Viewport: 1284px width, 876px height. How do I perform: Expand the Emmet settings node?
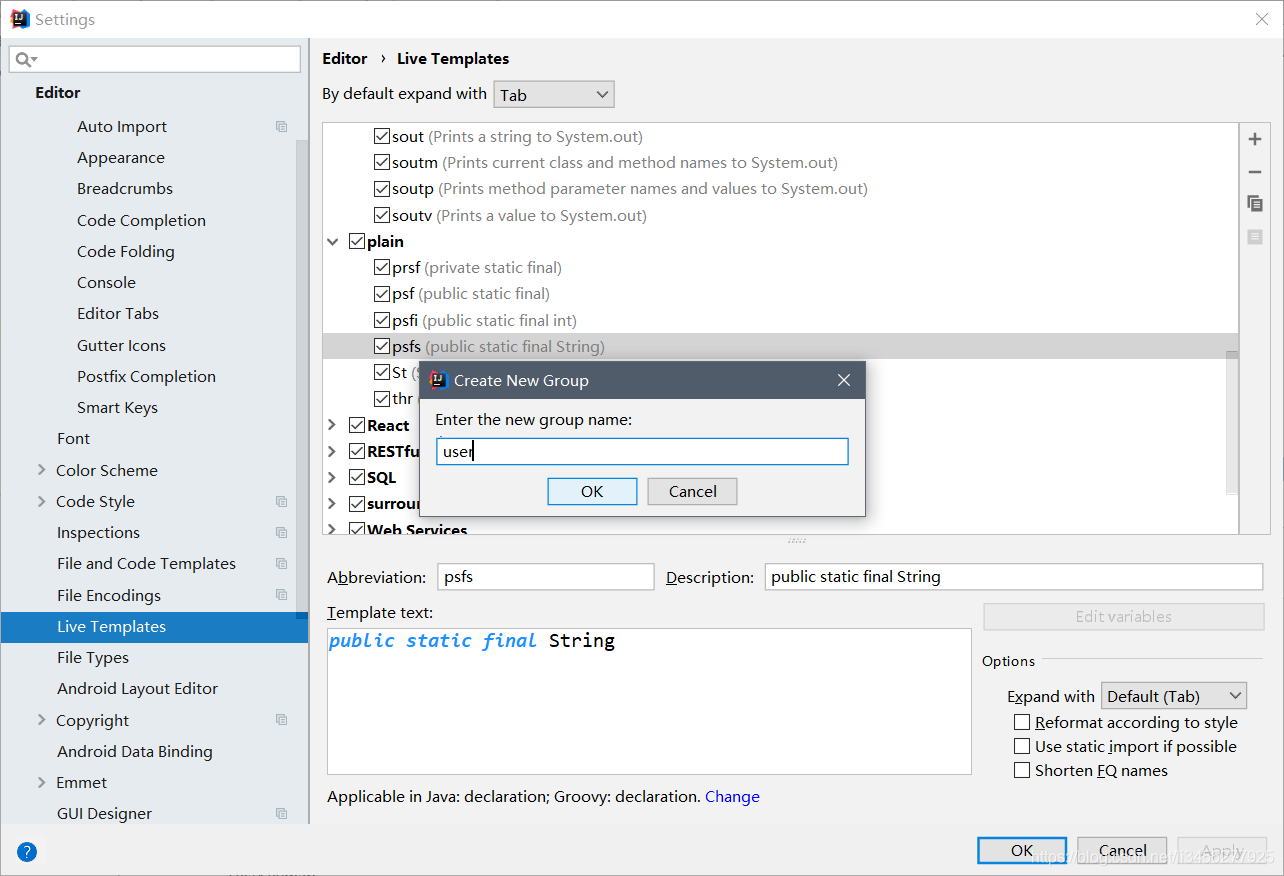[41, 782]
